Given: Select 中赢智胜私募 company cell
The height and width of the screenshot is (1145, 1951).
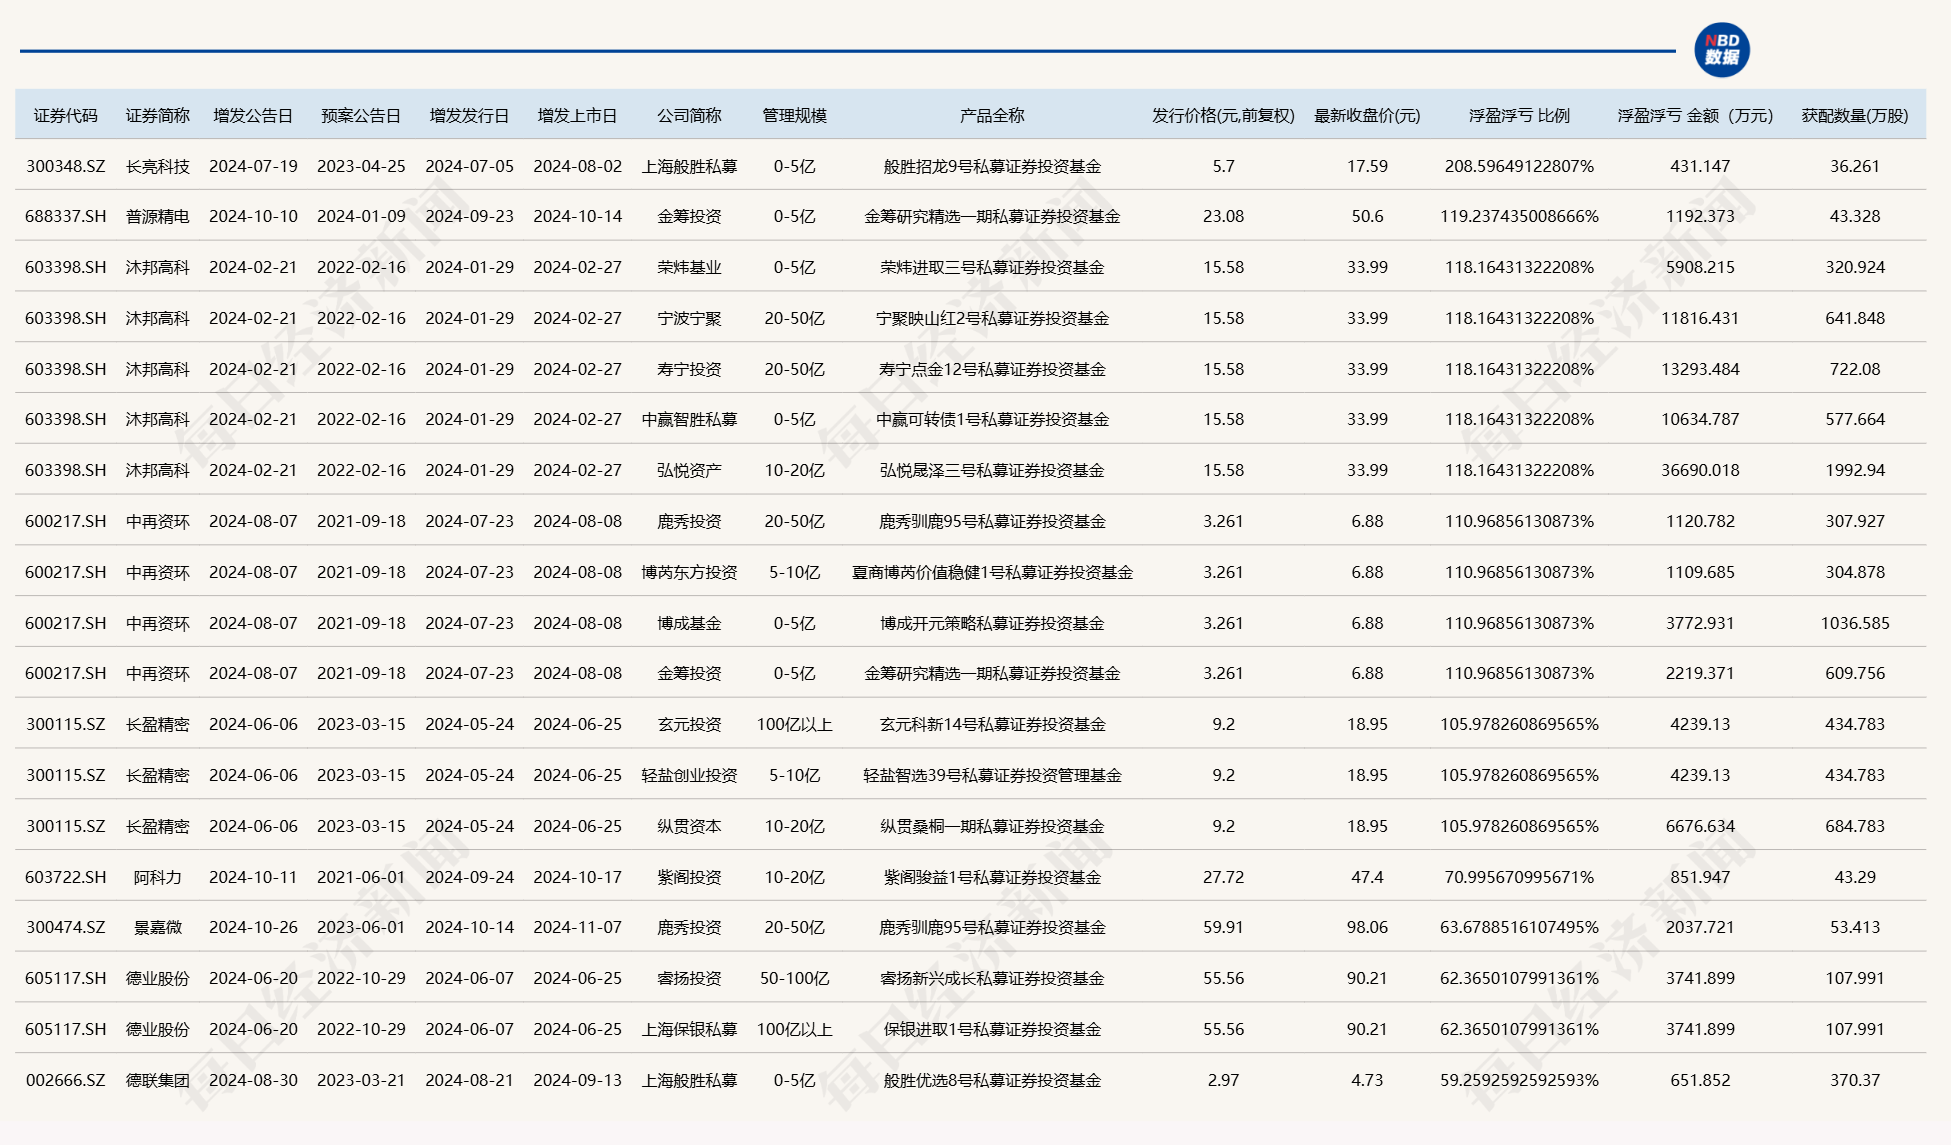Looking at the screenshot, I should 689,419.
